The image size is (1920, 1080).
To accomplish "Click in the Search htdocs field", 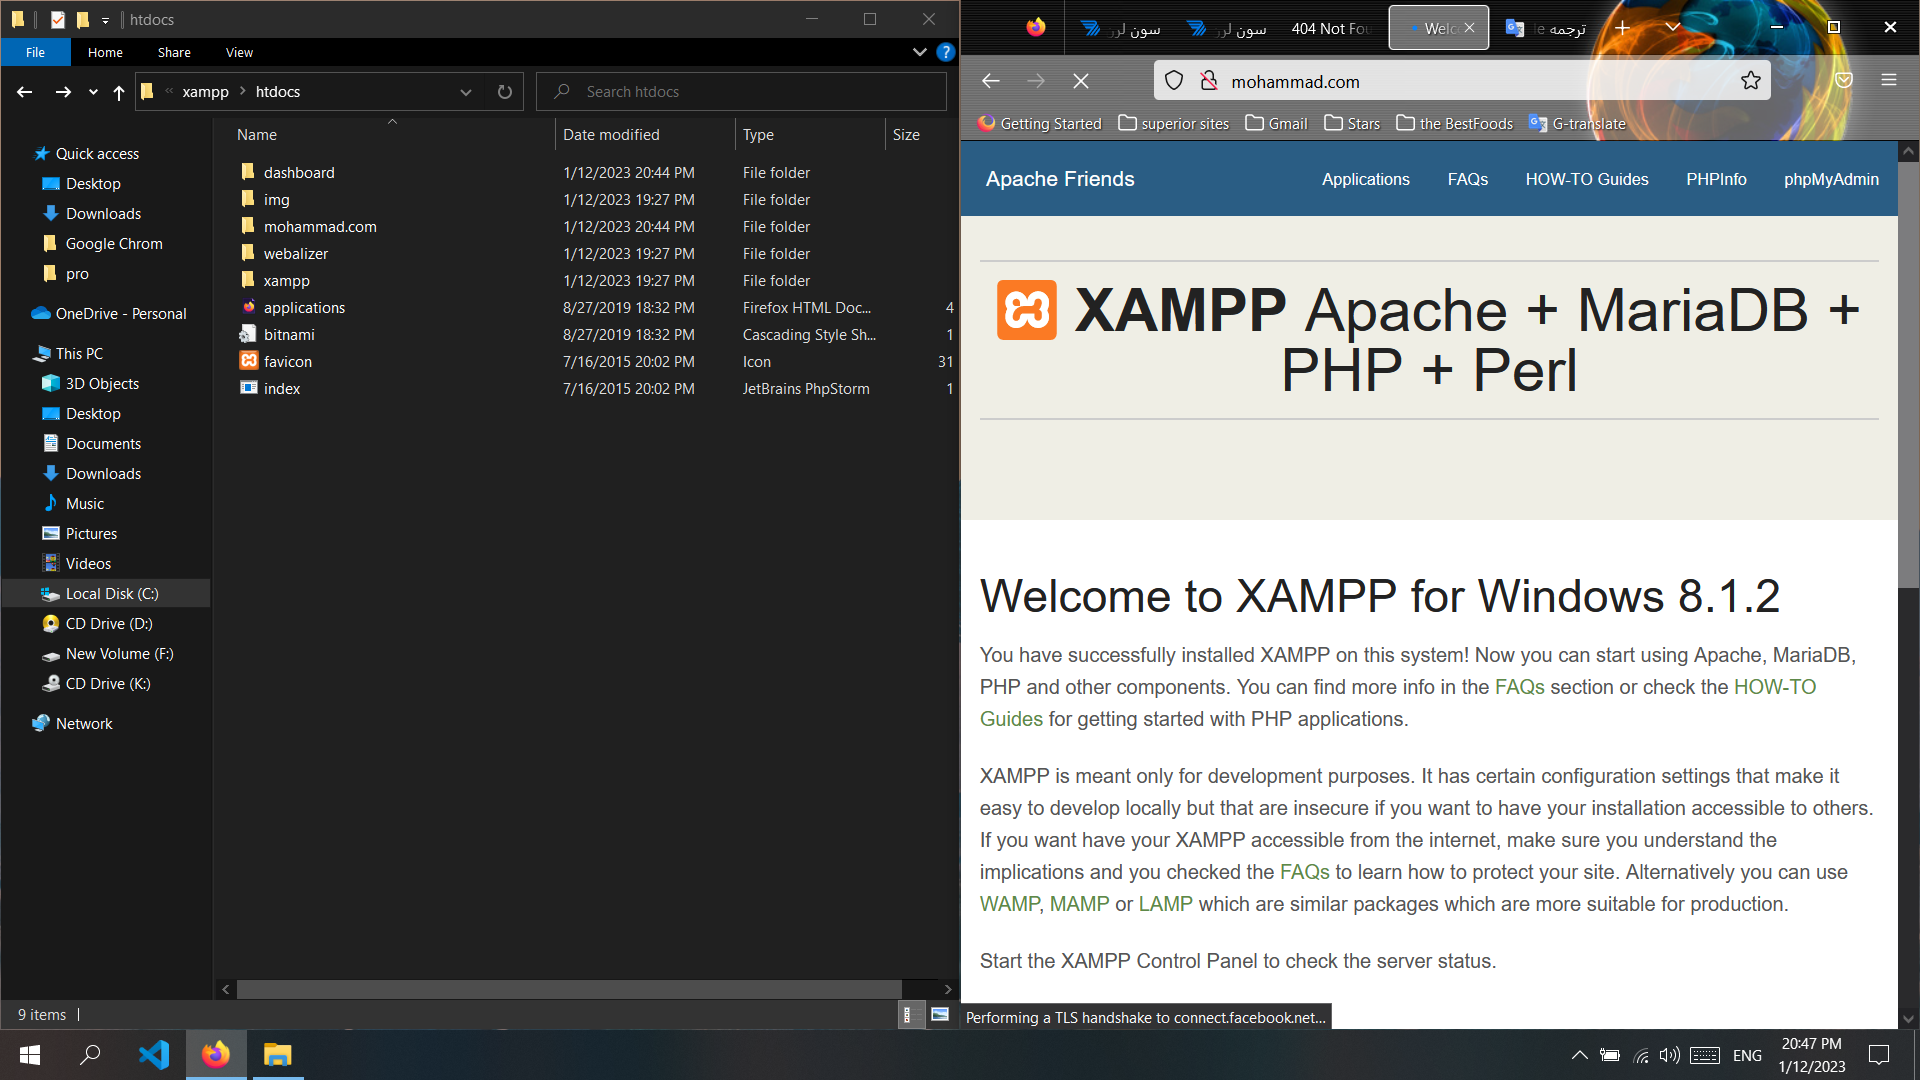I will pyautogui.click(x=741, y=92).
